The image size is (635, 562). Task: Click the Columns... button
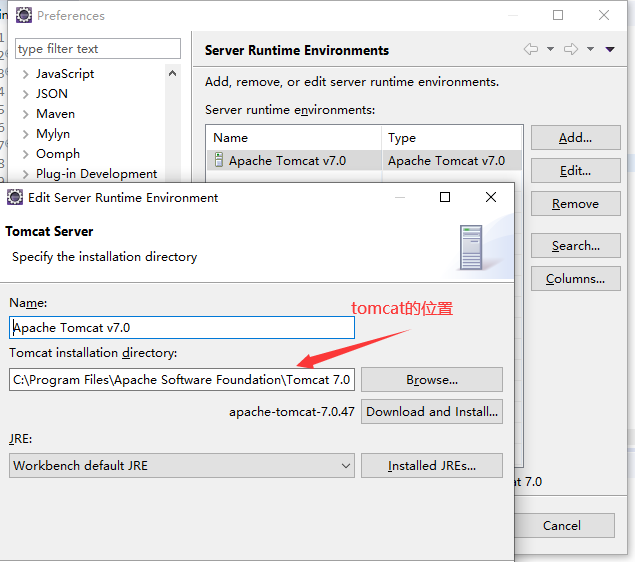pos(575,279)
